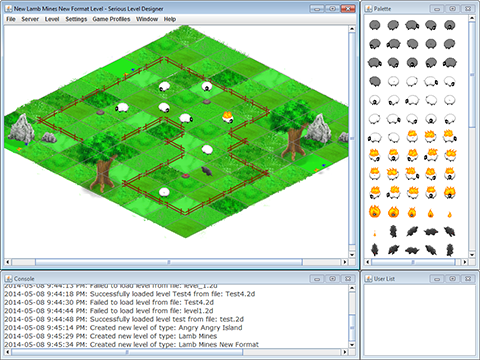Click the tree near the bottom fence corner
Image resolution: width=480 pixels, height=360 pixels.
102,161
